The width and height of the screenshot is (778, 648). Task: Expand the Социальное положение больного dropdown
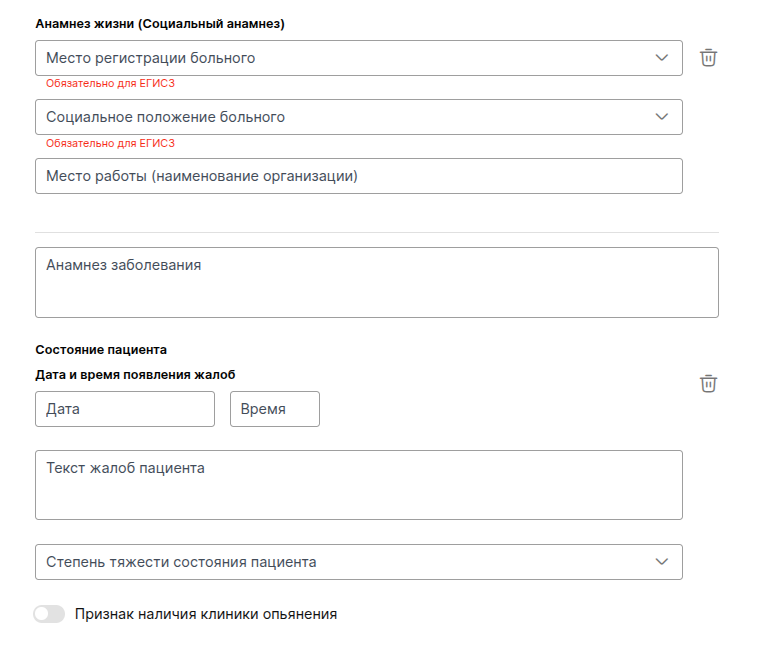(340, 117)
